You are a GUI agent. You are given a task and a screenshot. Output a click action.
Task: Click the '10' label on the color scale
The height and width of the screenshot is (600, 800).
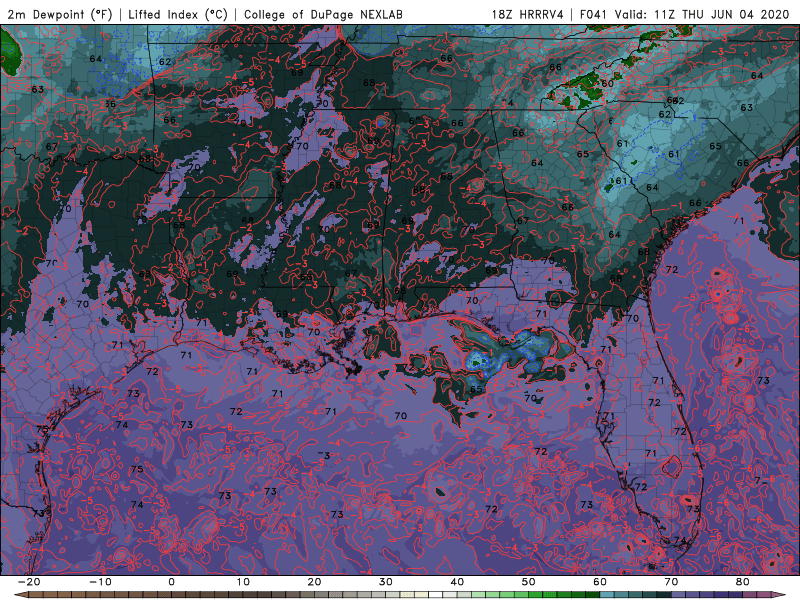[x=243, y=582]
